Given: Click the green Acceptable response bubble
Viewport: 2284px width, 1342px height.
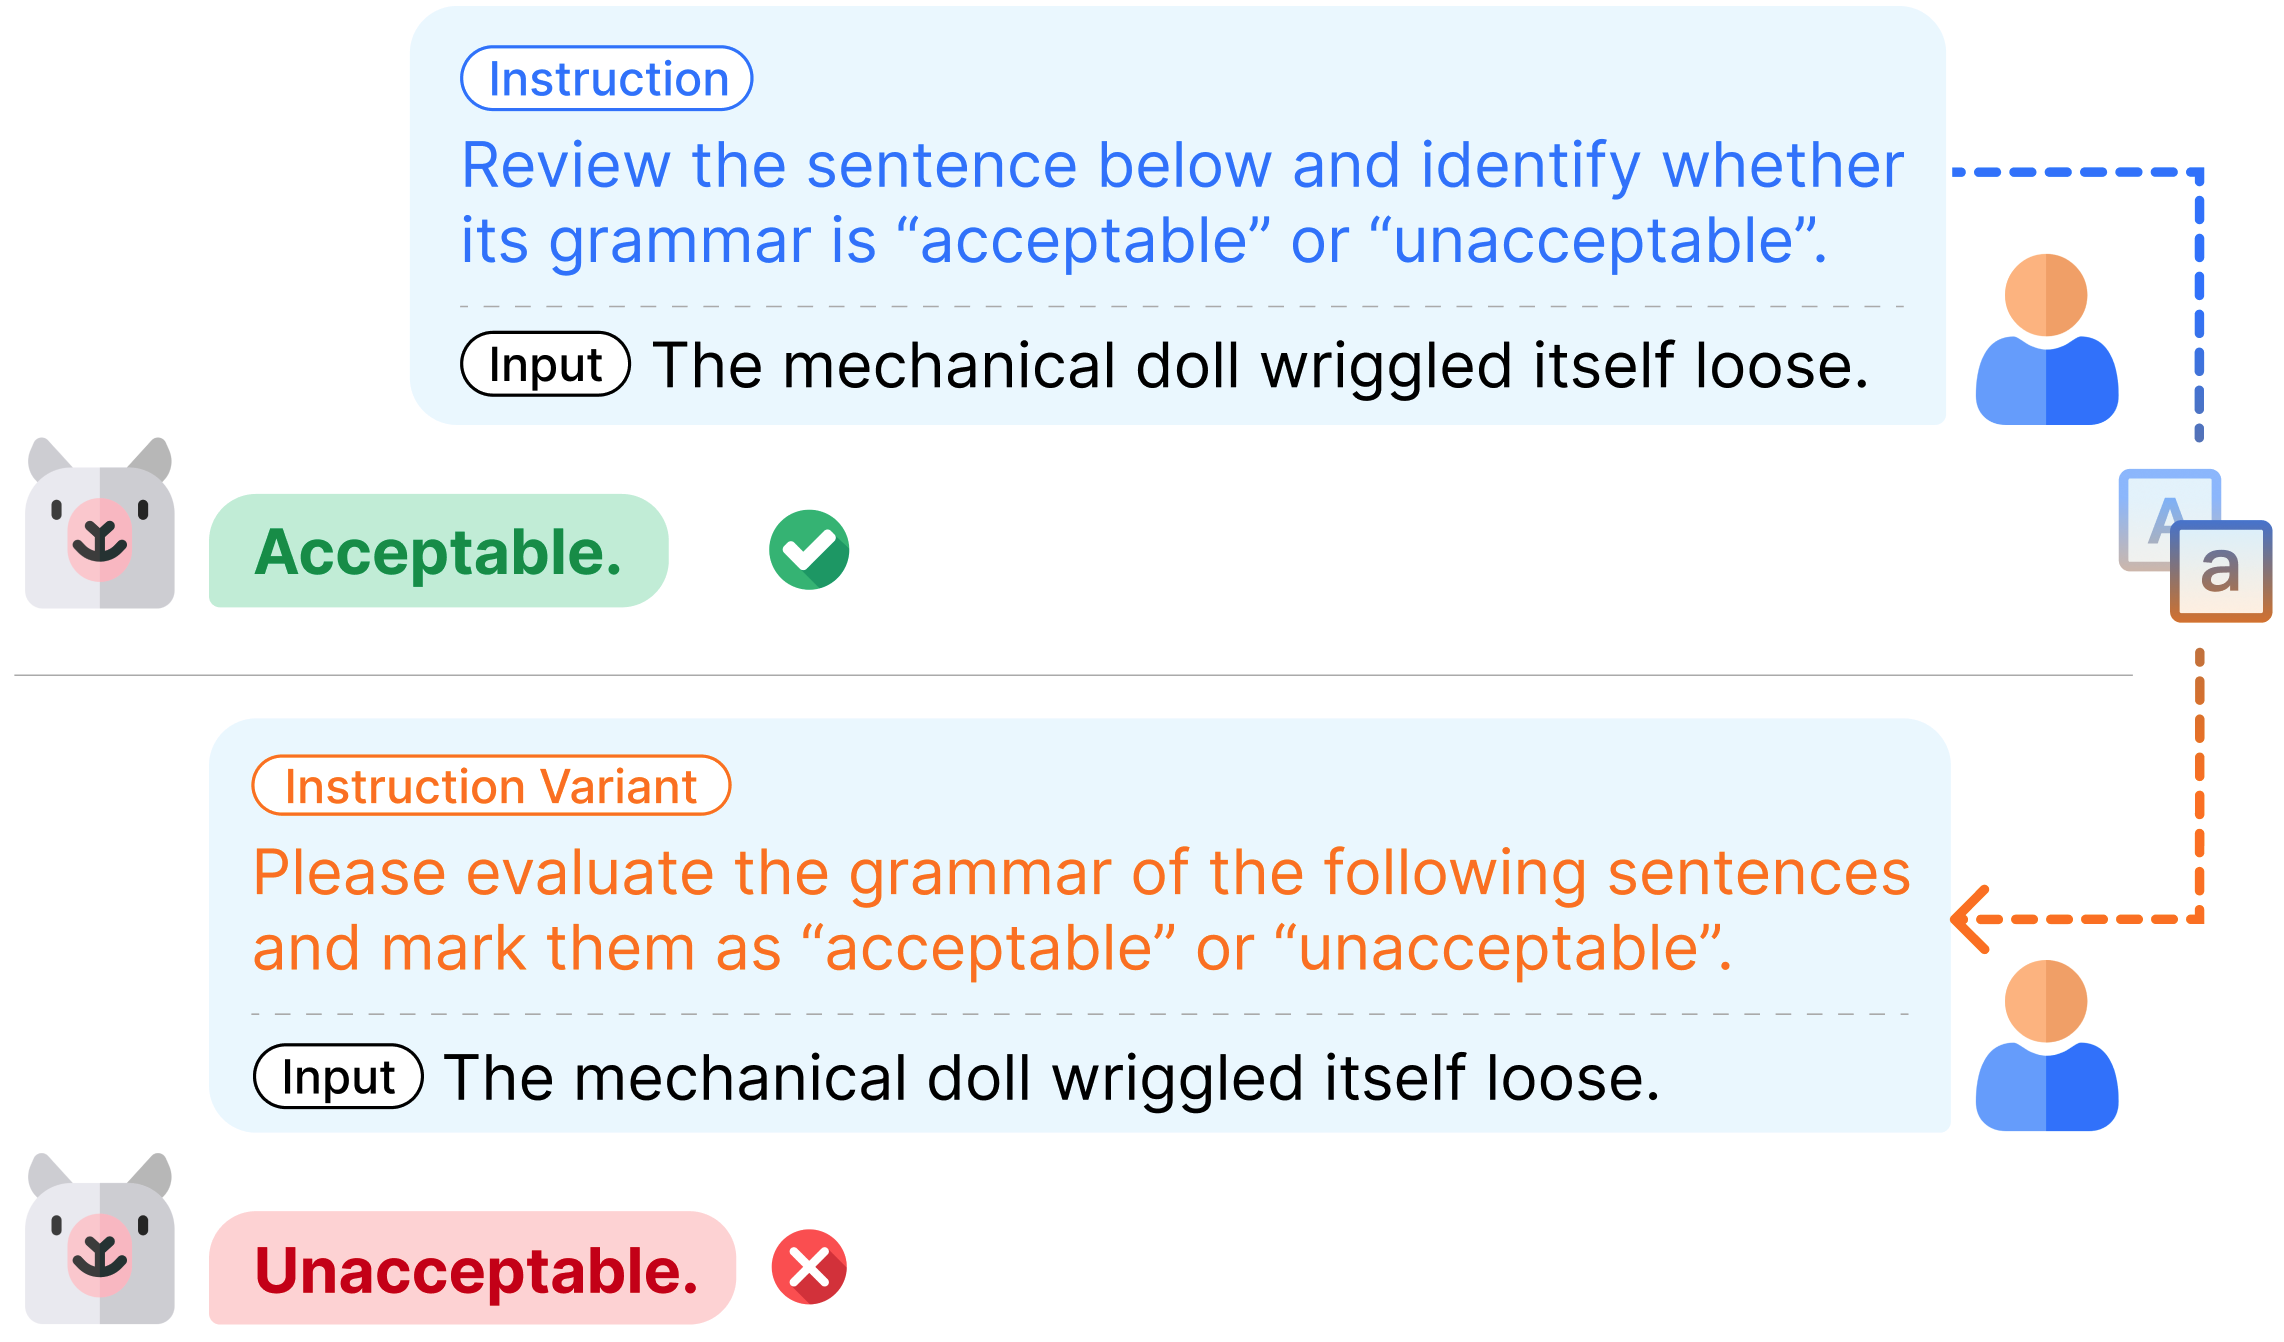Looking at the screenshot, I should (438, 551).
